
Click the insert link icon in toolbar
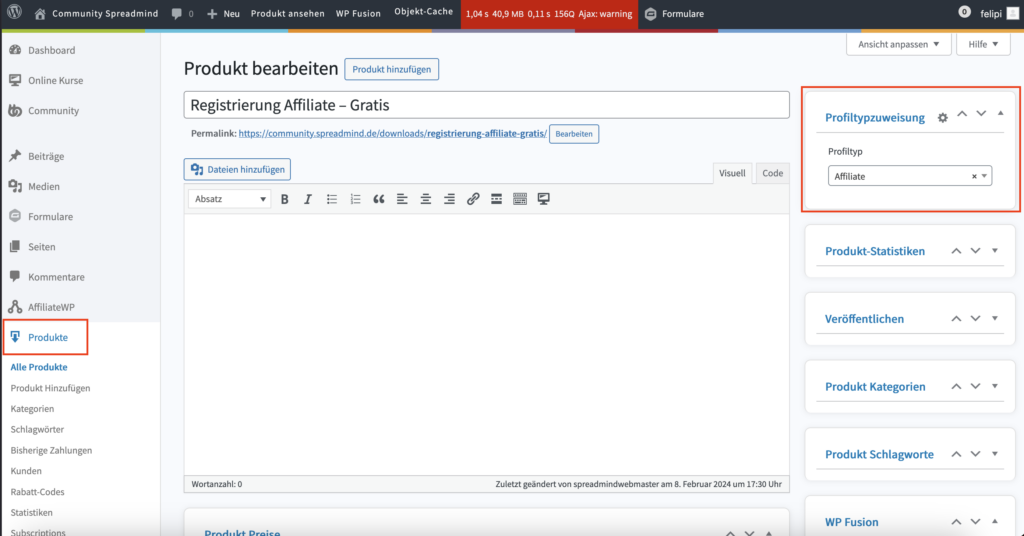point(473,199)
